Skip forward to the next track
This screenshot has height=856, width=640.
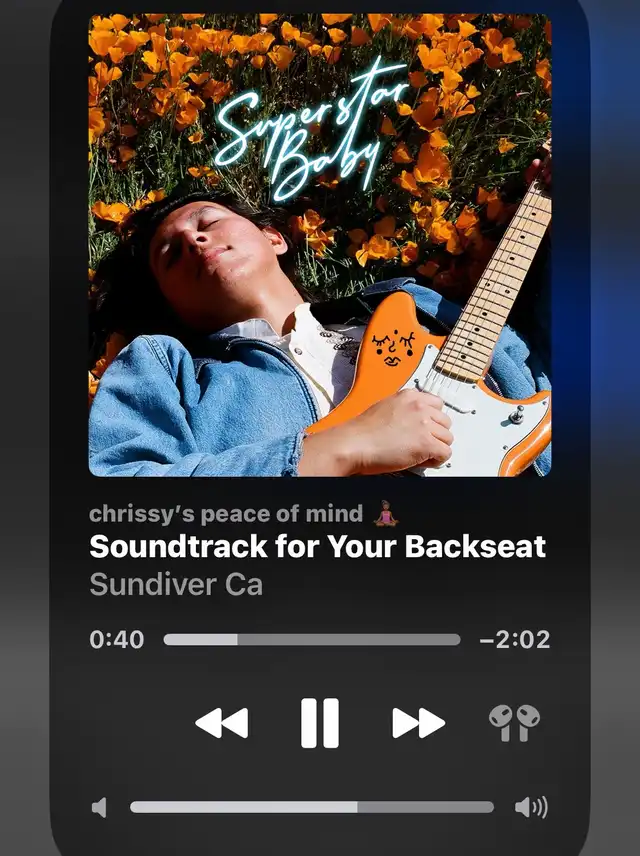pos(418,723)
